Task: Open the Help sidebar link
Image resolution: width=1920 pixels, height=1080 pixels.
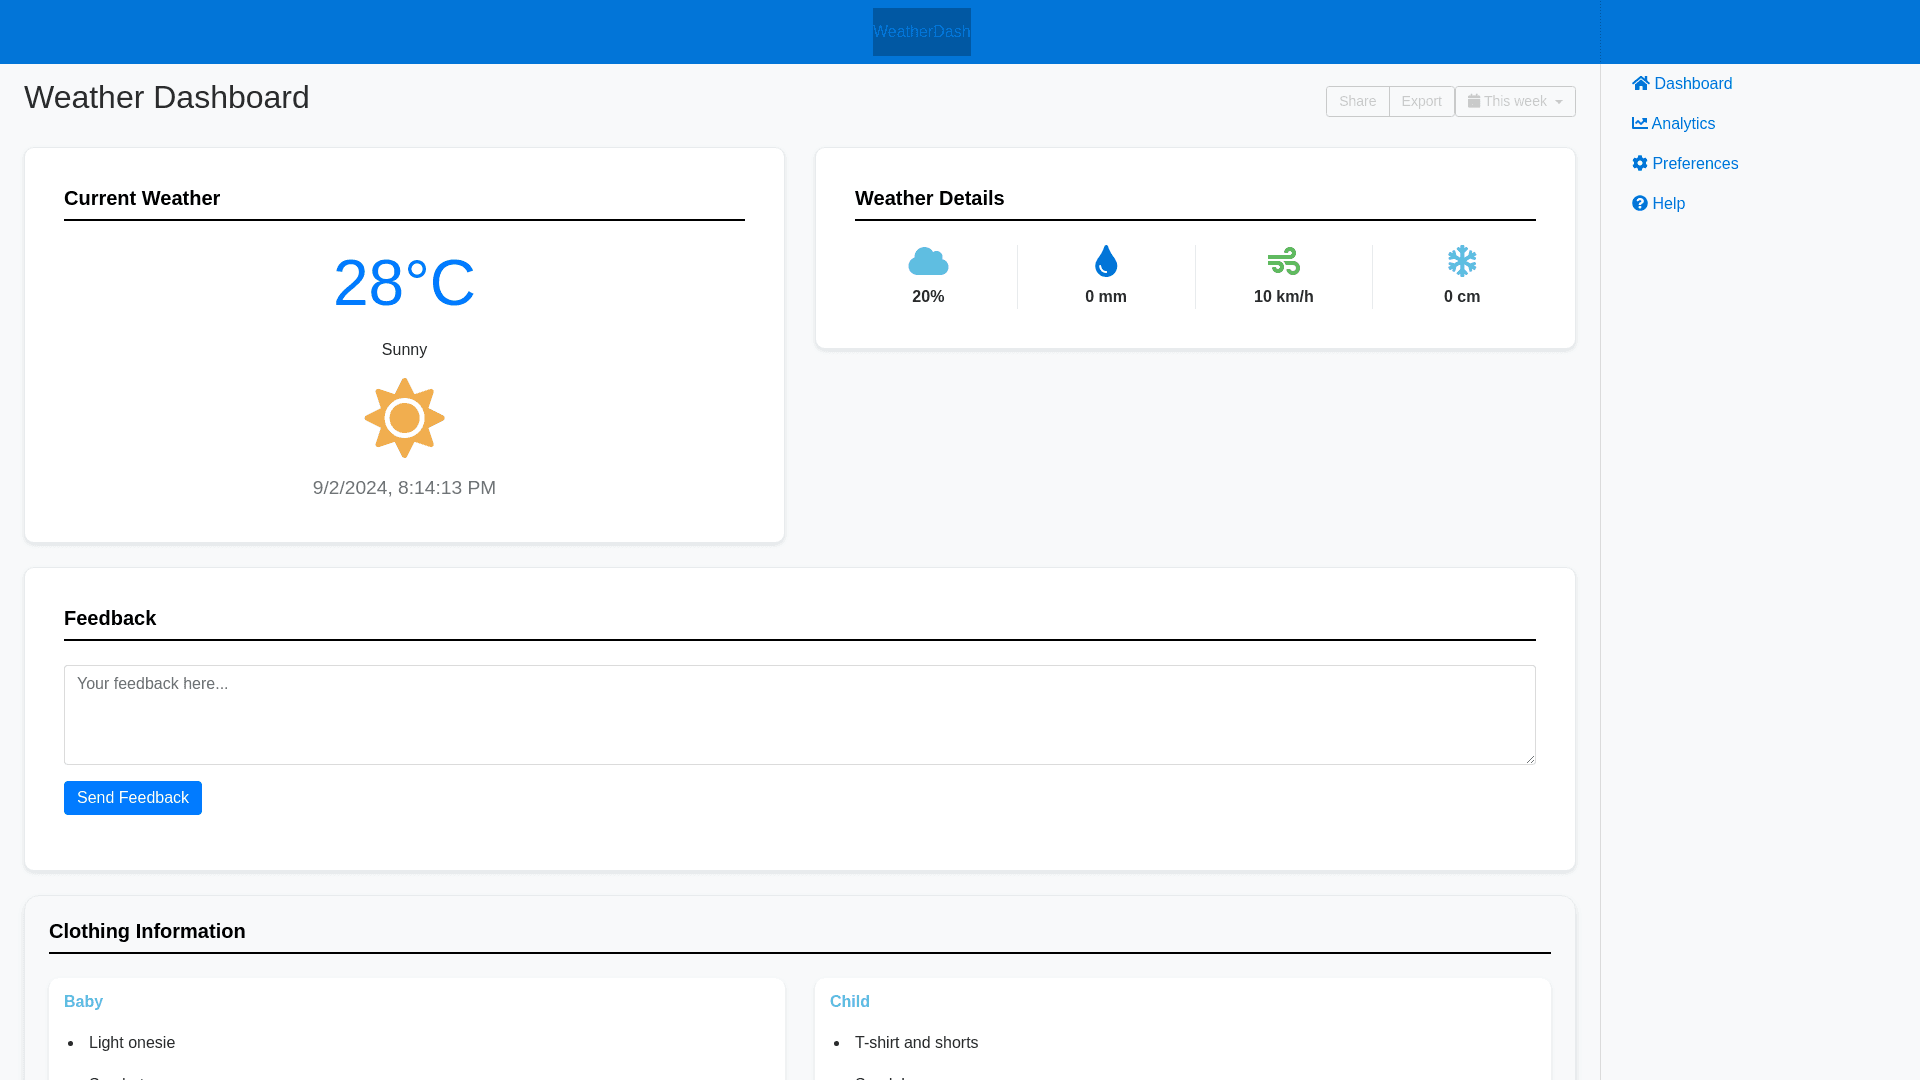Action: pos(1668,204)
